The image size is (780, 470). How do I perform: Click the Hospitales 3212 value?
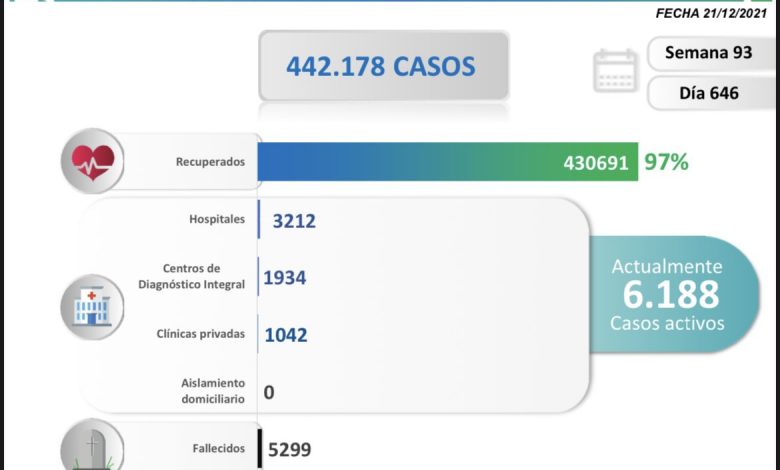293,220
